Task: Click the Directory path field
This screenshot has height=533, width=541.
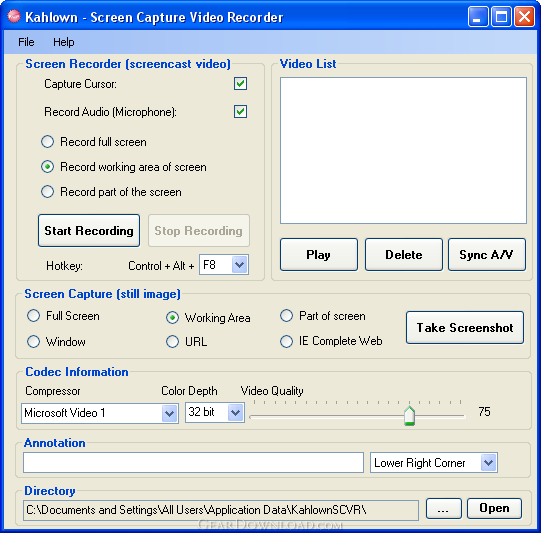Action: click(221, 510)
